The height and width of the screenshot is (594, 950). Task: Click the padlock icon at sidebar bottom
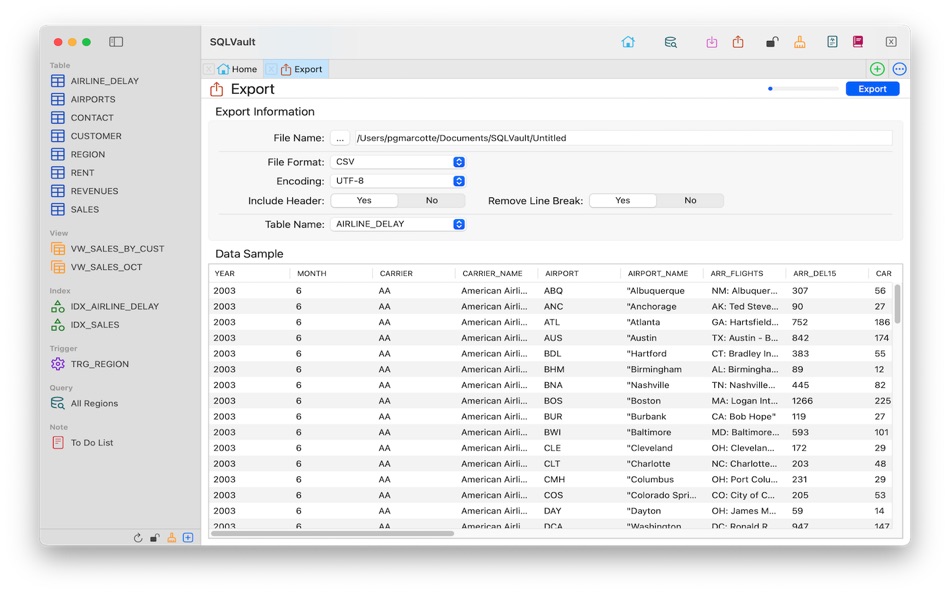click(x=154, y=538)
